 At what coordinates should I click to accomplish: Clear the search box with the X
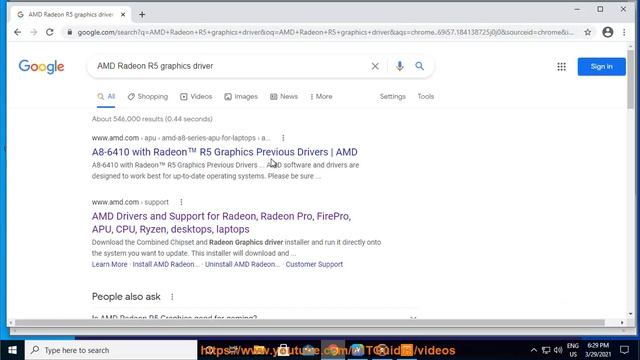click(375, 66)
